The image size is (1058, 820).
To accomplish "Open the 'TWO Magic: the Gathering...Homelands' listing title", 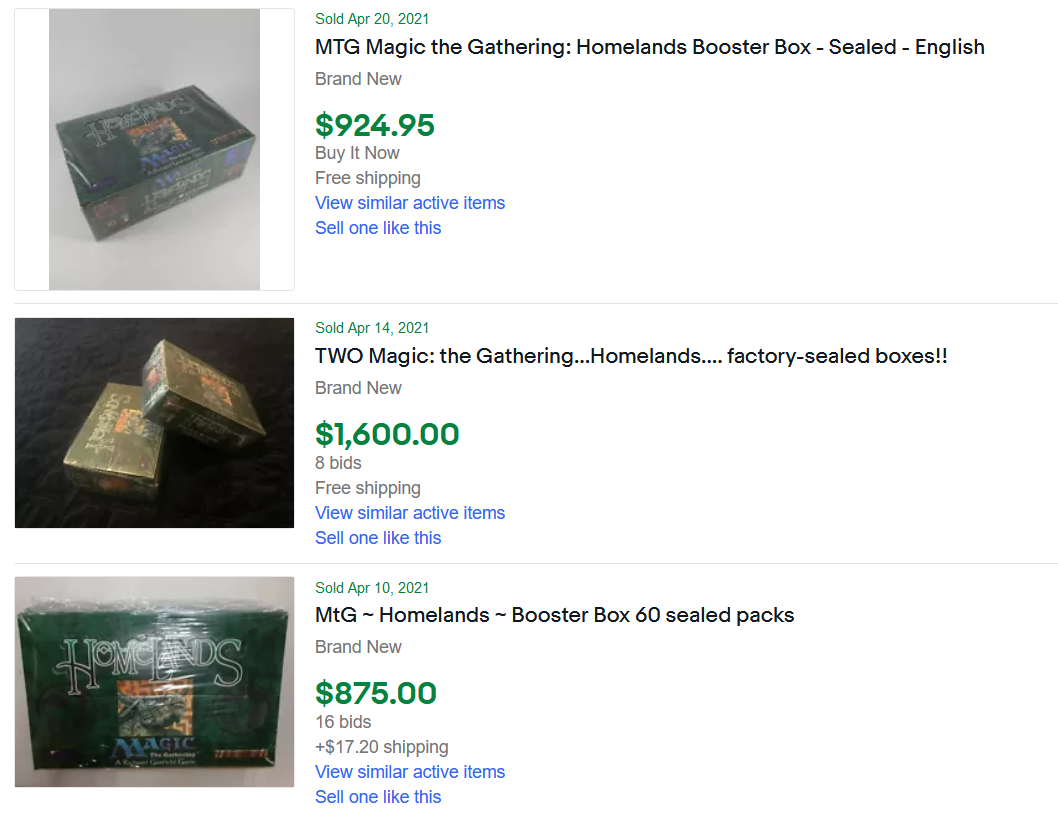I will [630, 356].
